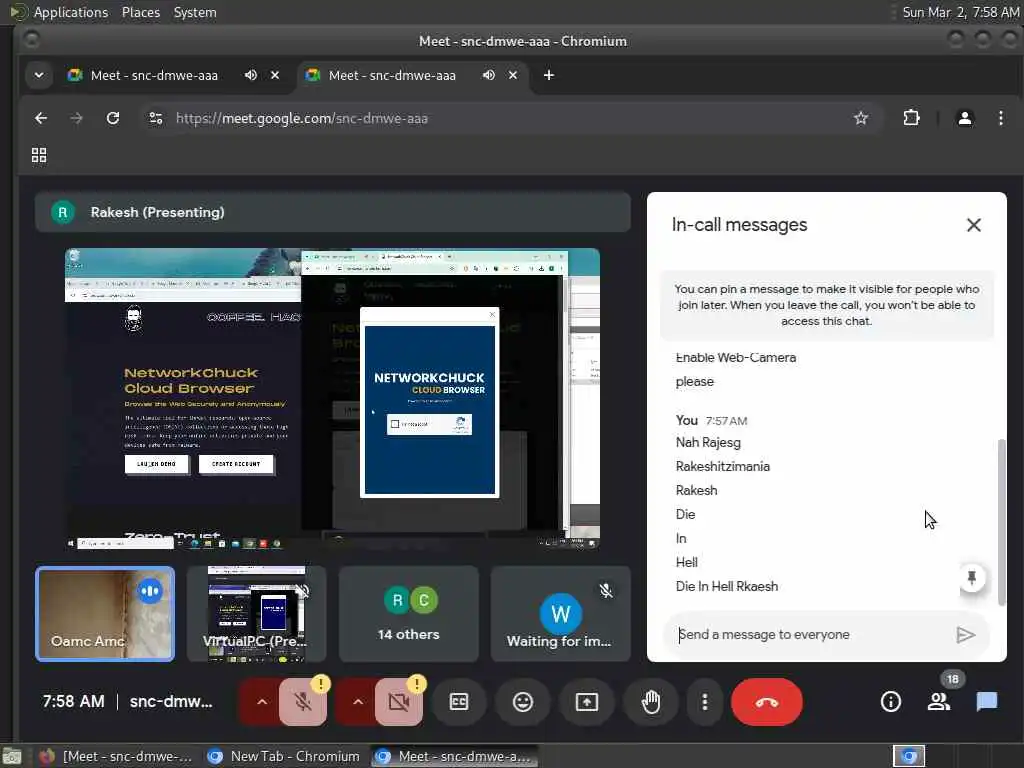Mute audio on the second Meet tab
This screenshot has width=1024, height=768.
coord(488,75)
